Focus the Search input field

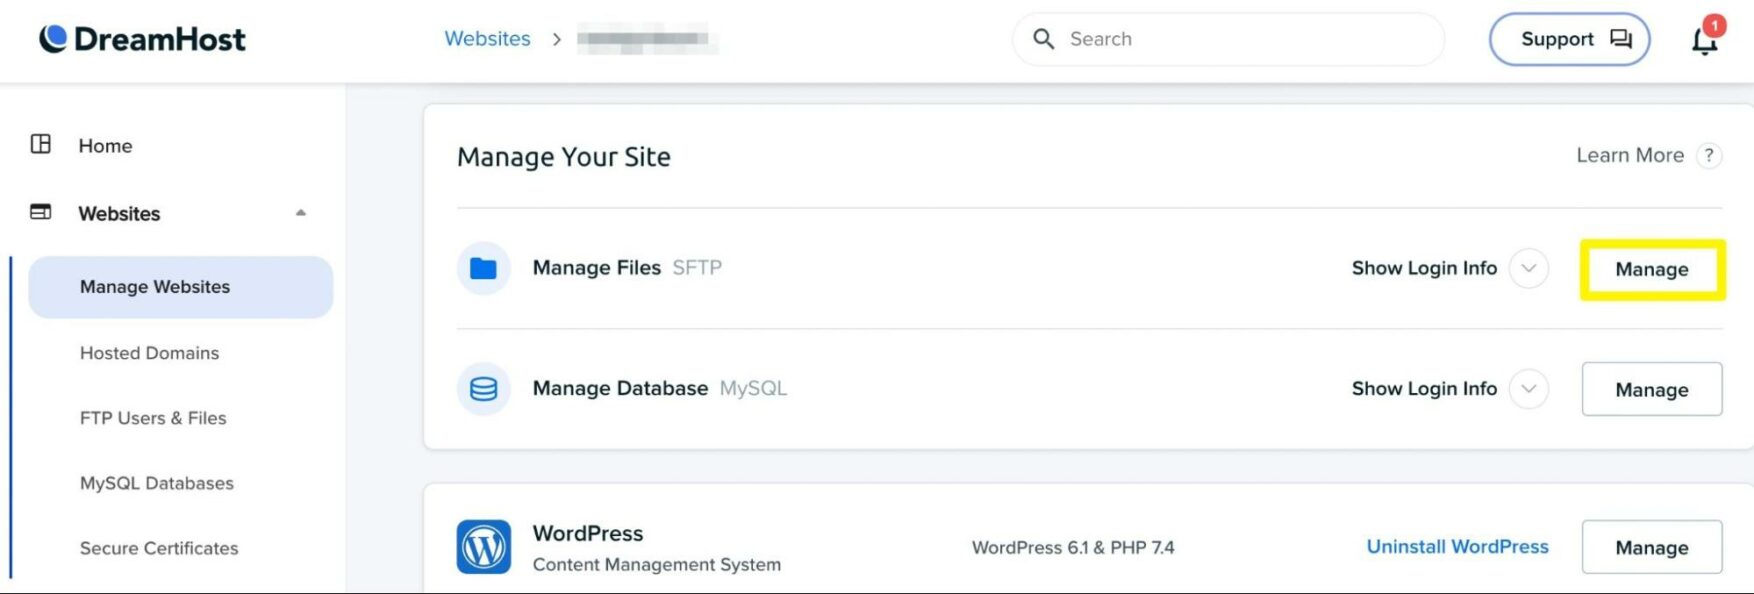1240,39
